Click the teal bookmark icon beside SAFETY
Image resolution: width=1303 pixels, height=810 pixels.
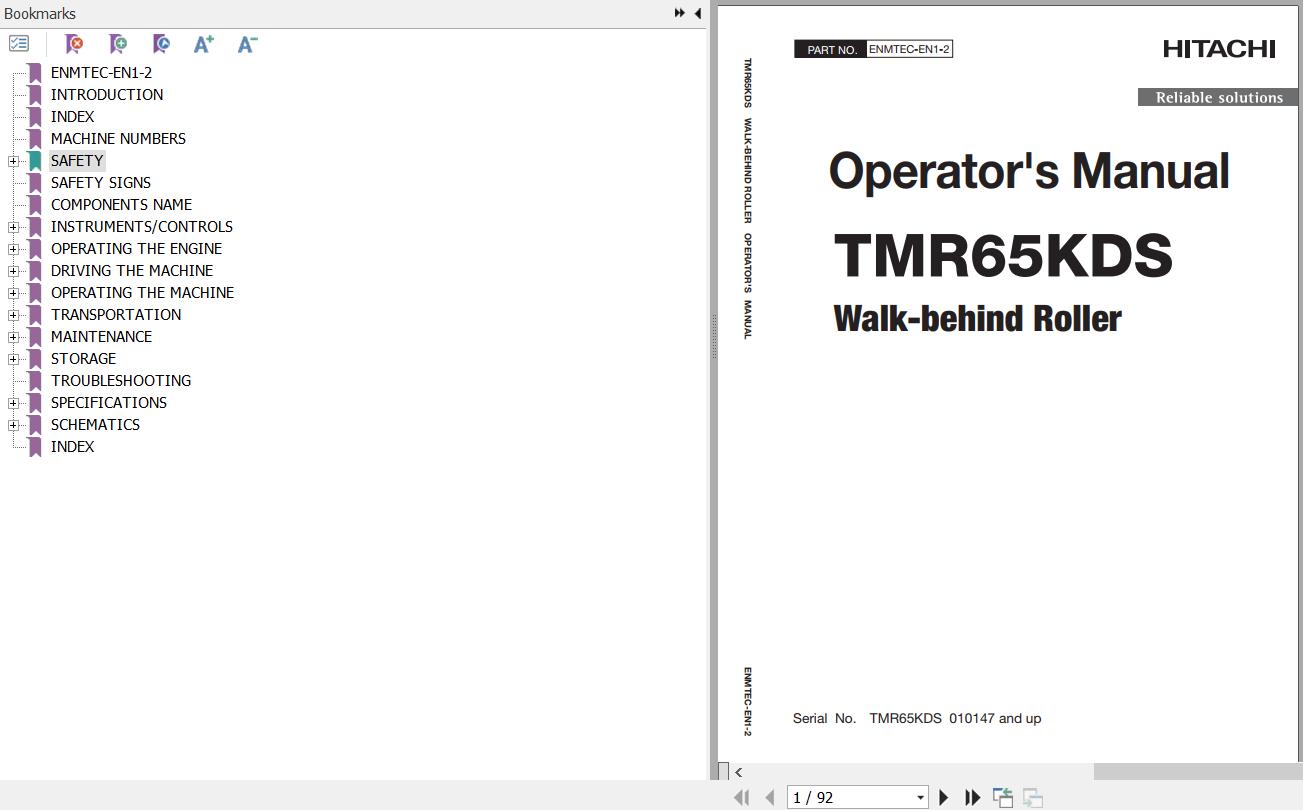tap(35, 161)
